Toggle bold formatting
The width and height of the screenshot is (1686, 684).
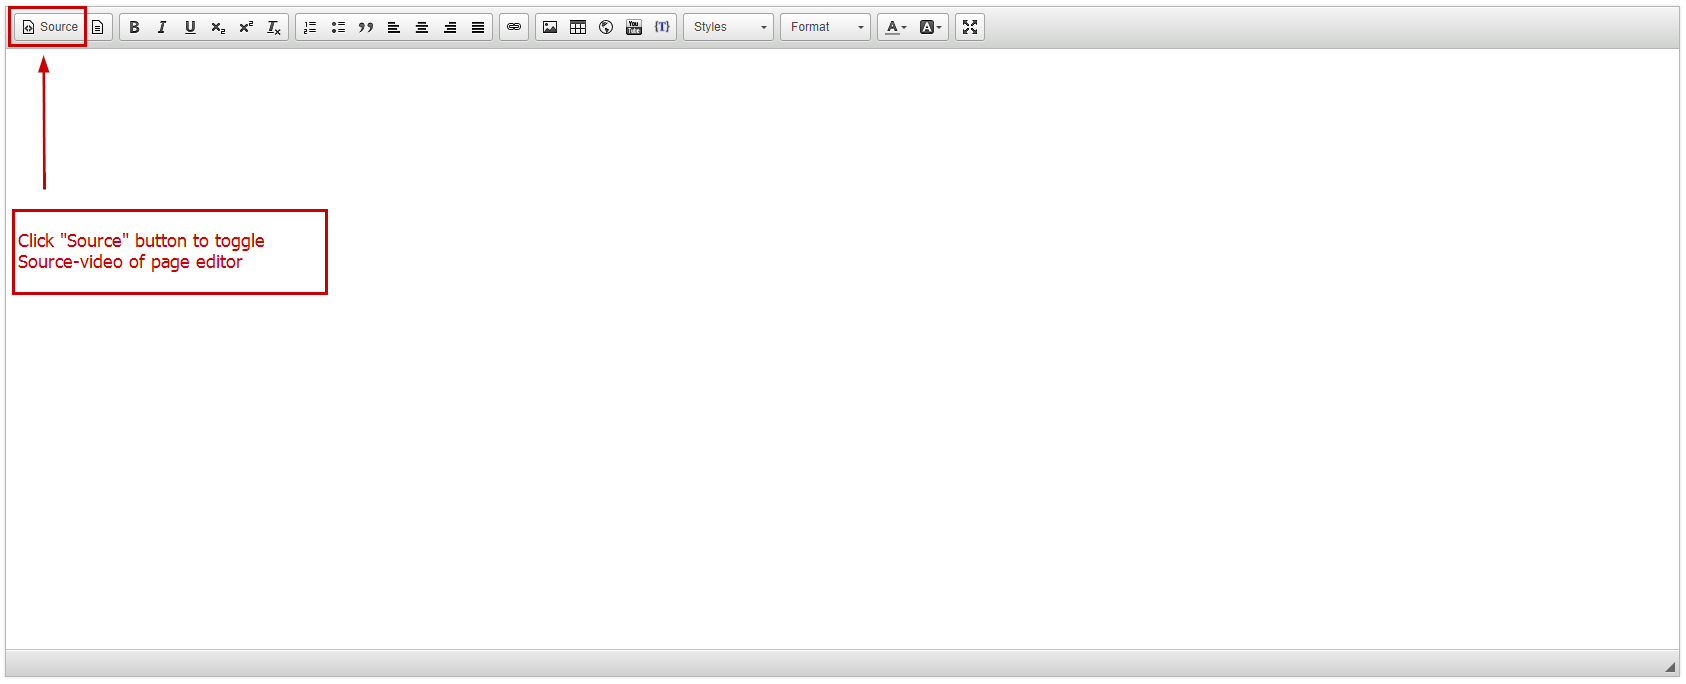click(134, 27)
